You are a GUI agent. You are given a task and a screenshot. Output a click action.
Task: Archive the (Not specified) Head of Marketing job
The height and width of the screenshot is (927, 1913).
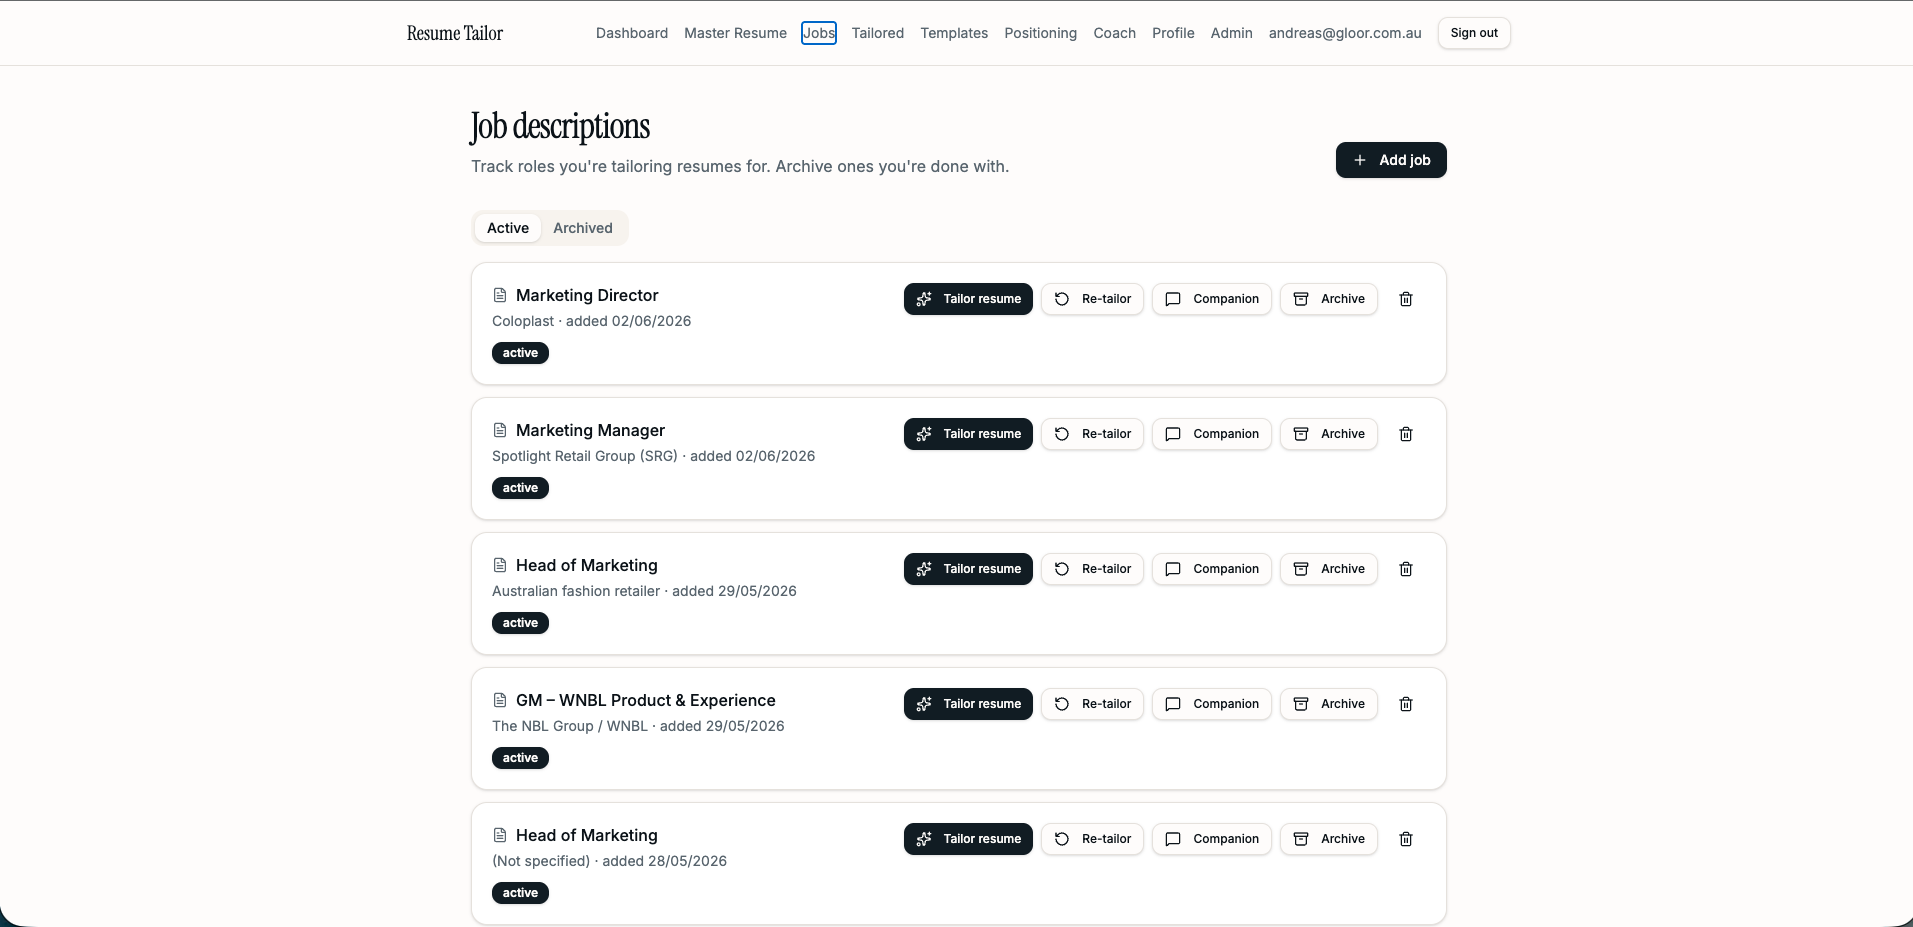click(x=1329, y=839)
